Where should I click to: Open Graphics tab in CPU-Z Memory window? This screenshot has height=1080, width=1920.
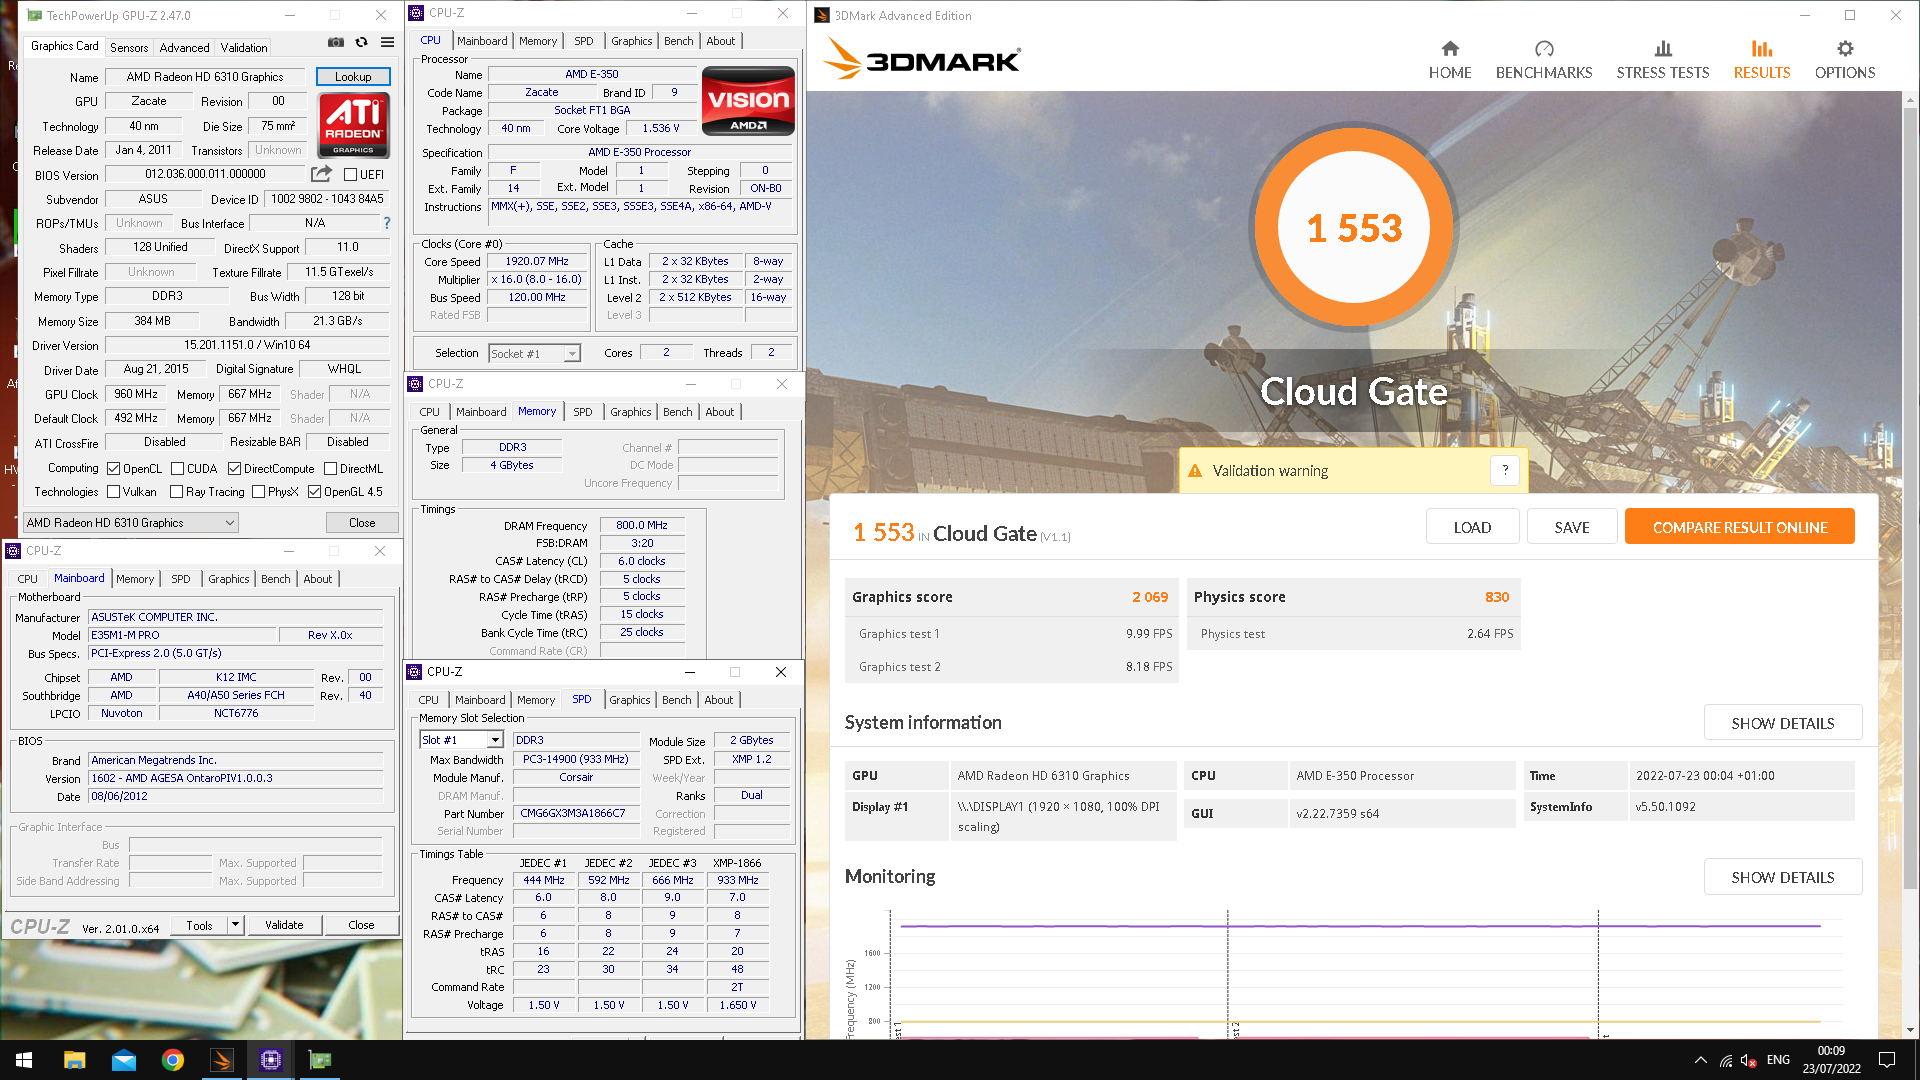point(631,412)
